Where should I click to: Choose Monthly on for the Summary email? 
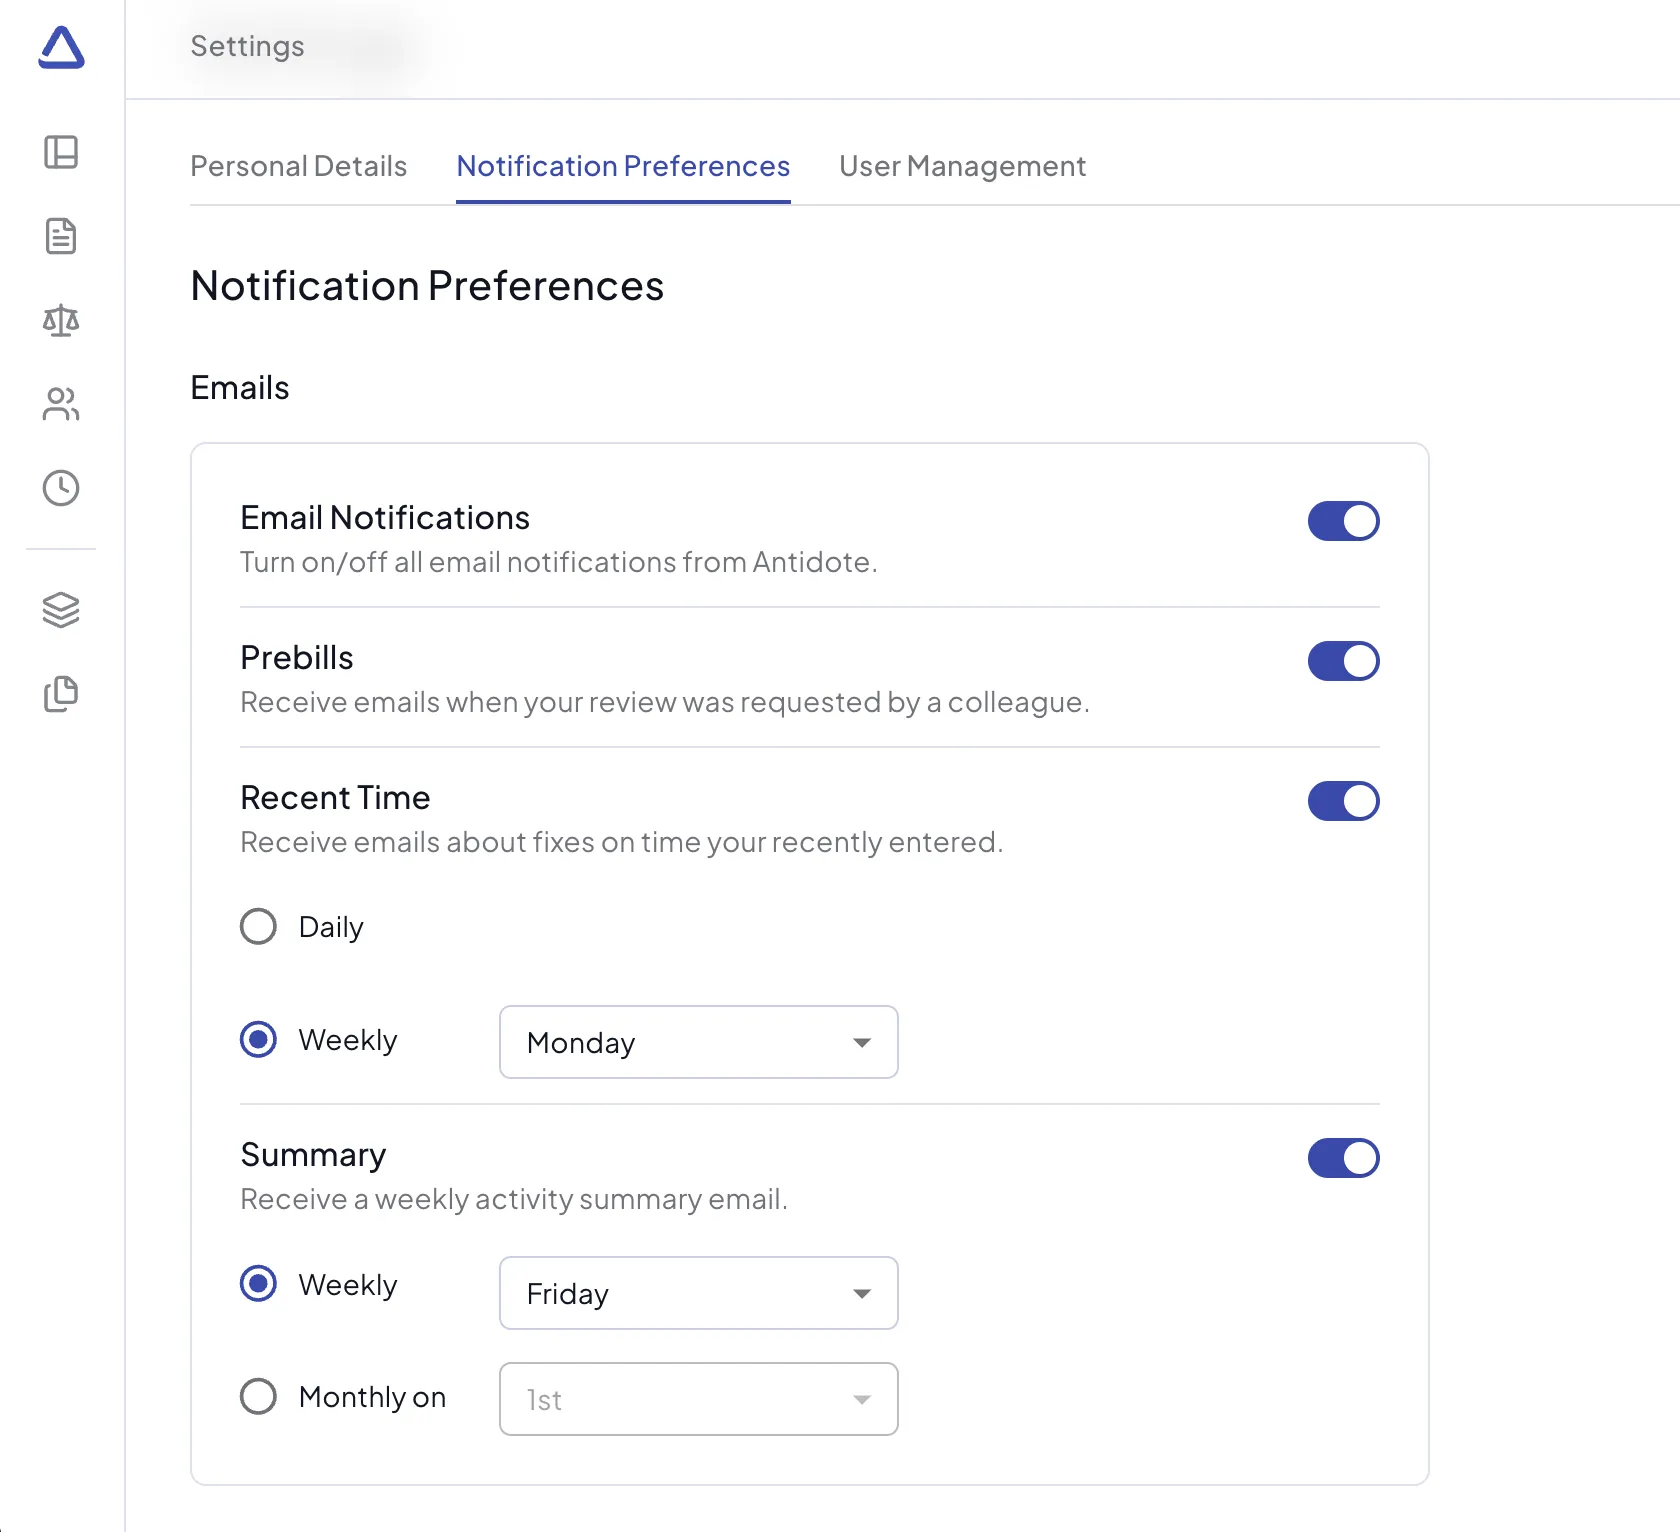[258, 1396]
